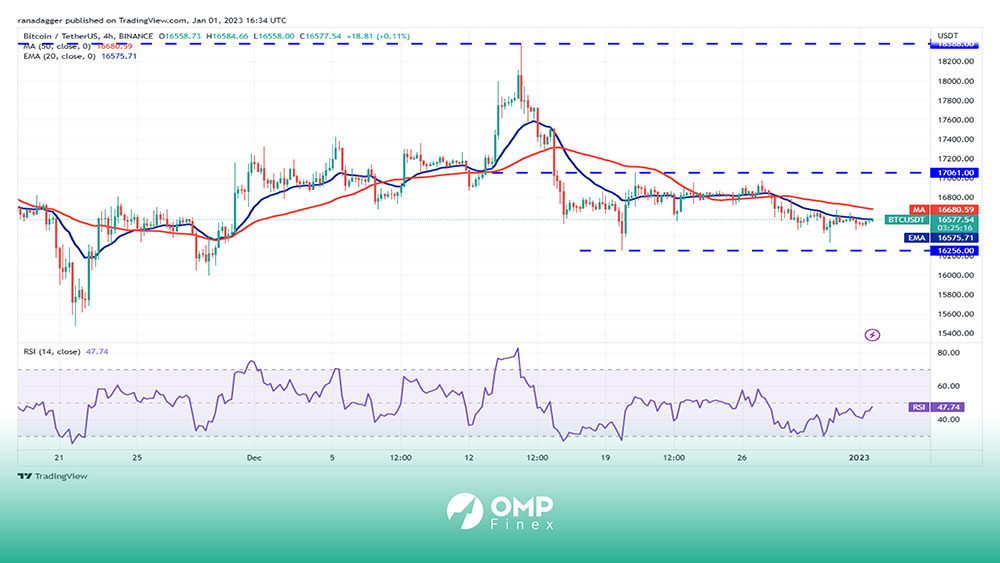Click the 18000.00 price axis value
The height and width of the screenshot is (563, 1000).
pyautogui.click(x=955, y=81)
